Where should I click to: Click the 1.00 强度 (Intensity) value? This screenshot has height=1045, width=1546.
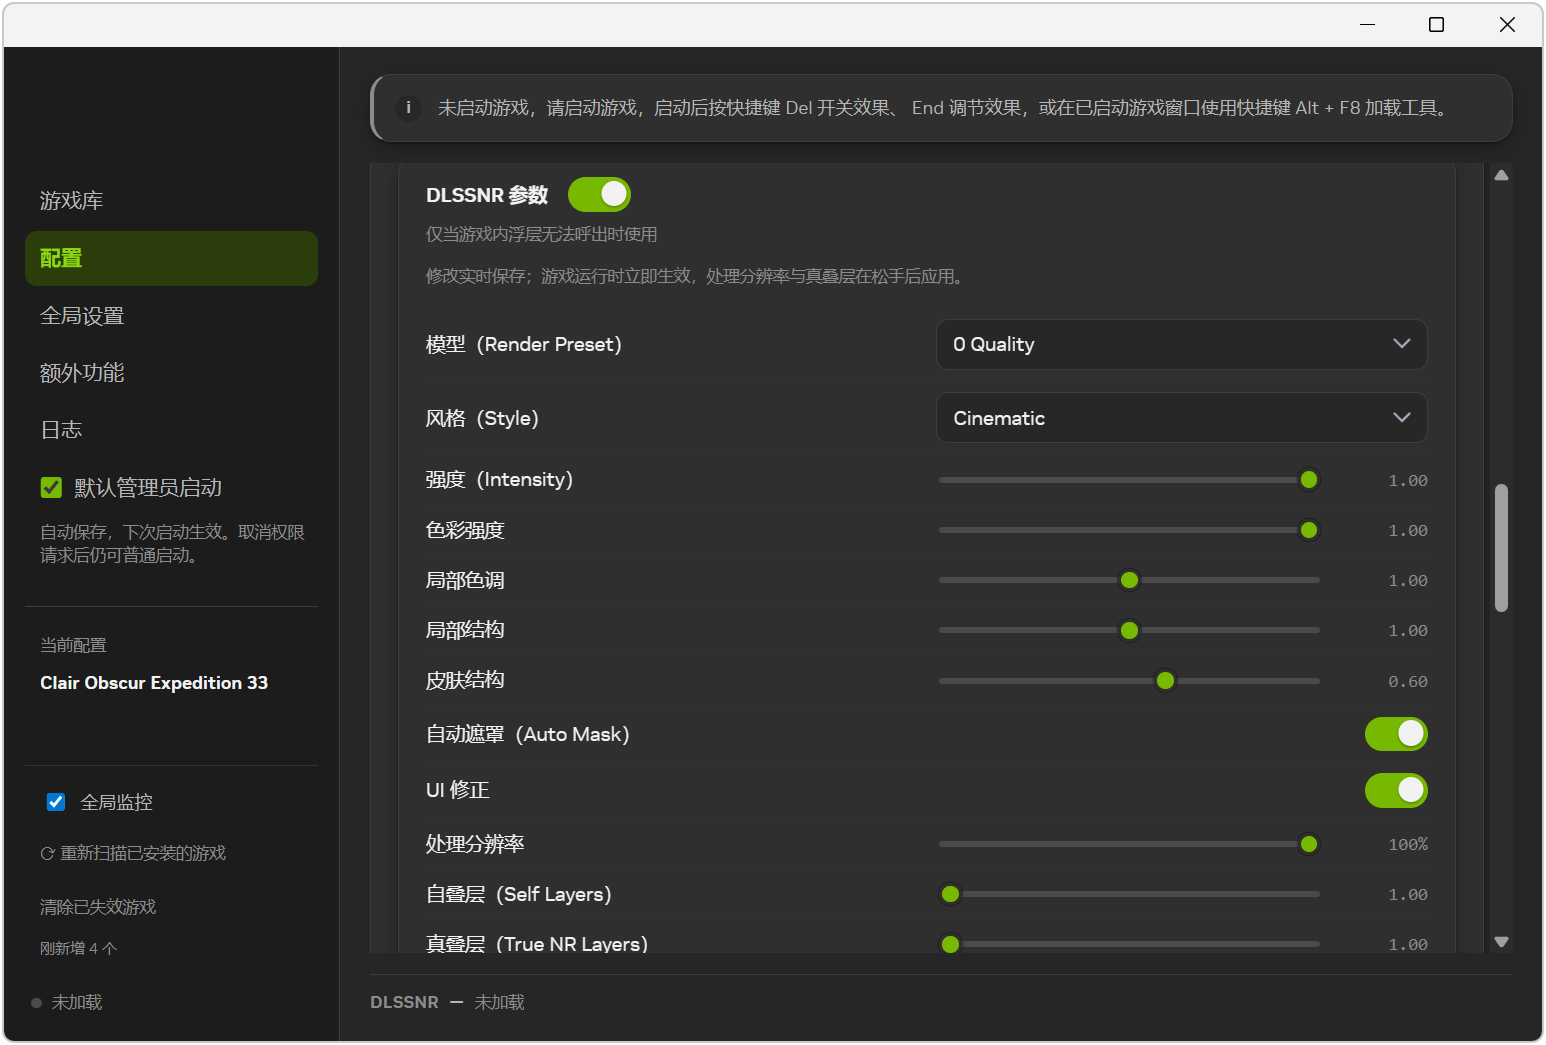(x=1407, y=481)
